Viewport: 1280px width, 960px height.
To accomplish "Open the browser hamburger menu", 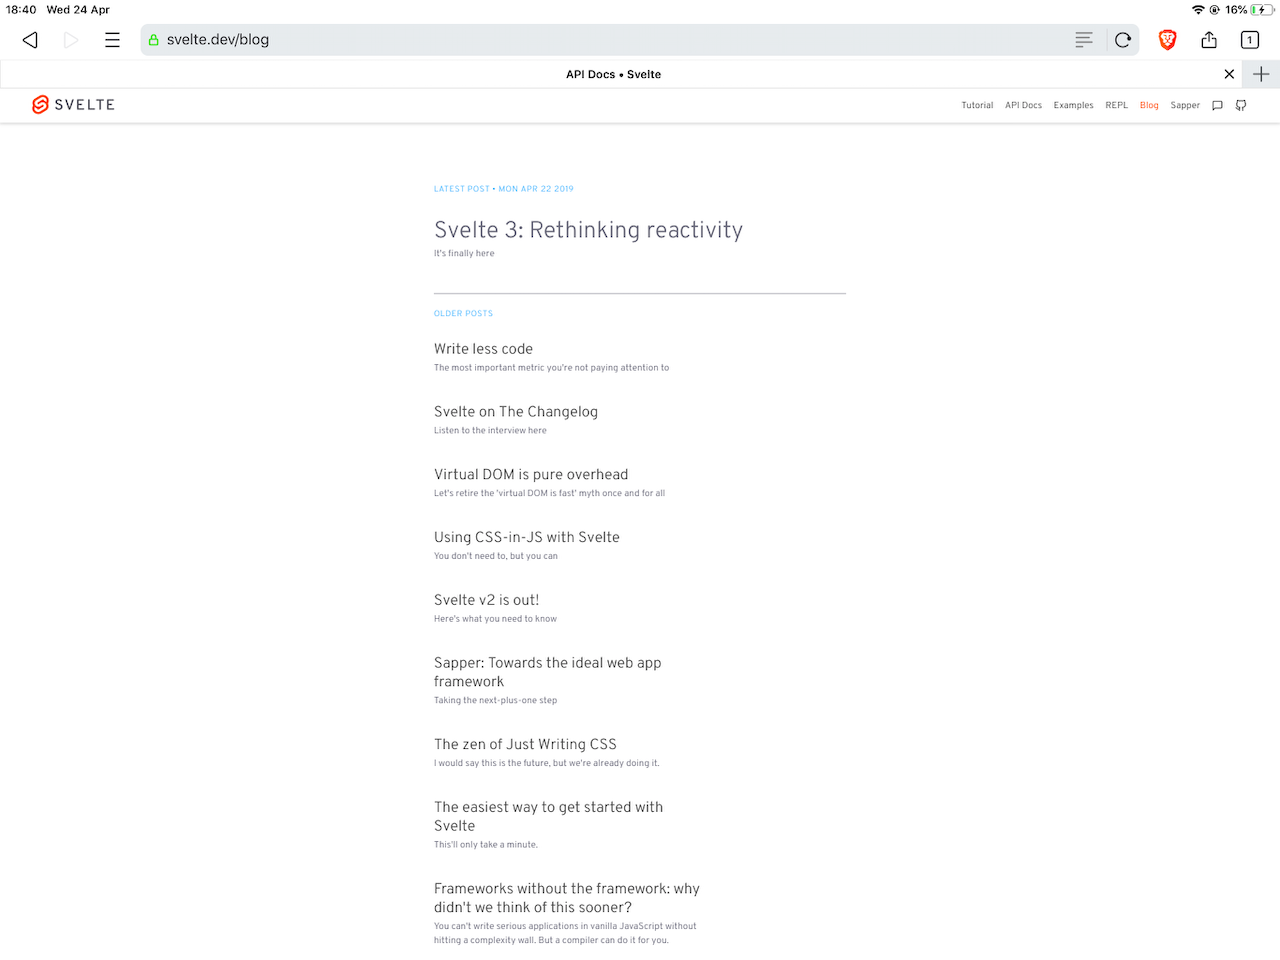I will coord(112,40).
